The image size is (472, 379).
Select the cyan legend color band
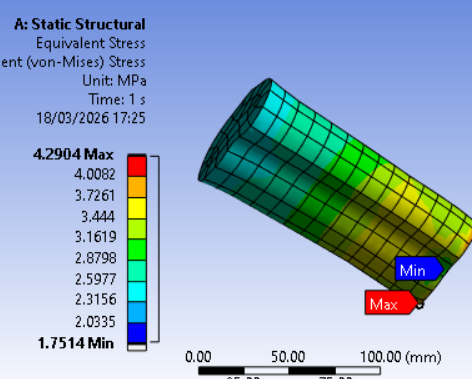click(x=137, y=292)
